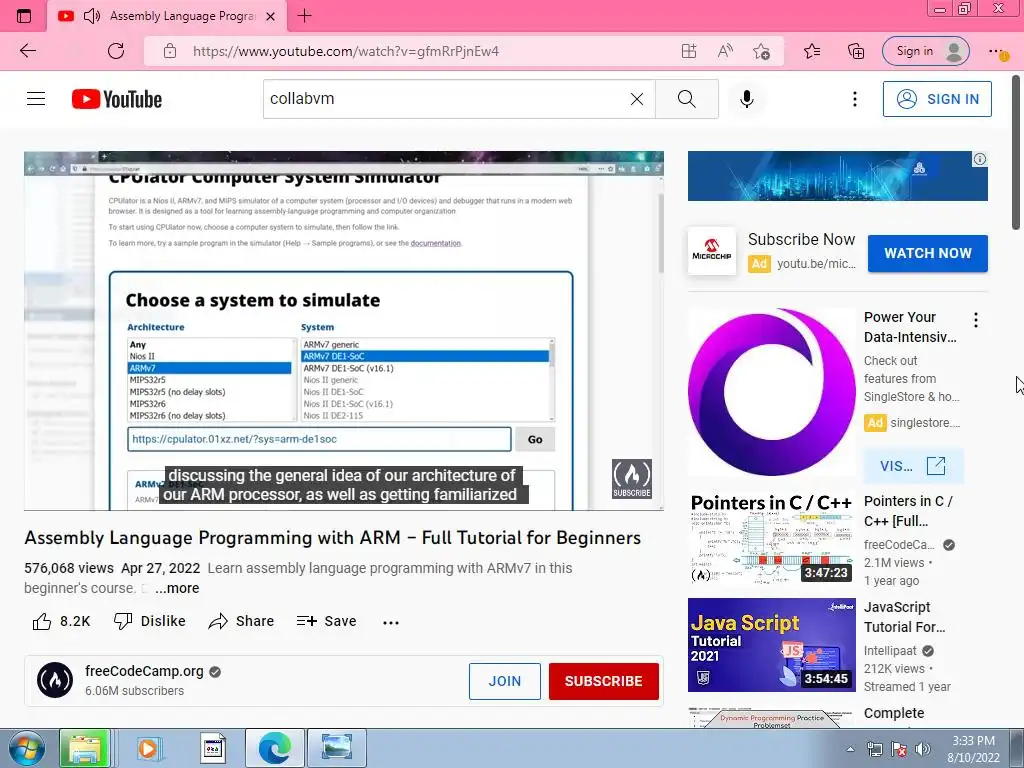Viewport: 1024px width, 768px height.
Task: Open the Windows Start menu
Action: click(x=26, y=748)
